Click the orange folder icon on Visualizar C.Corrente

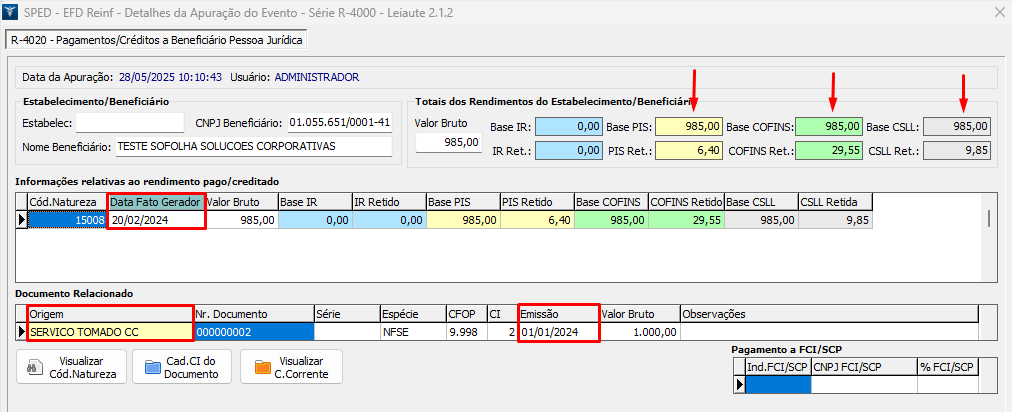click(x=263, y=367)
